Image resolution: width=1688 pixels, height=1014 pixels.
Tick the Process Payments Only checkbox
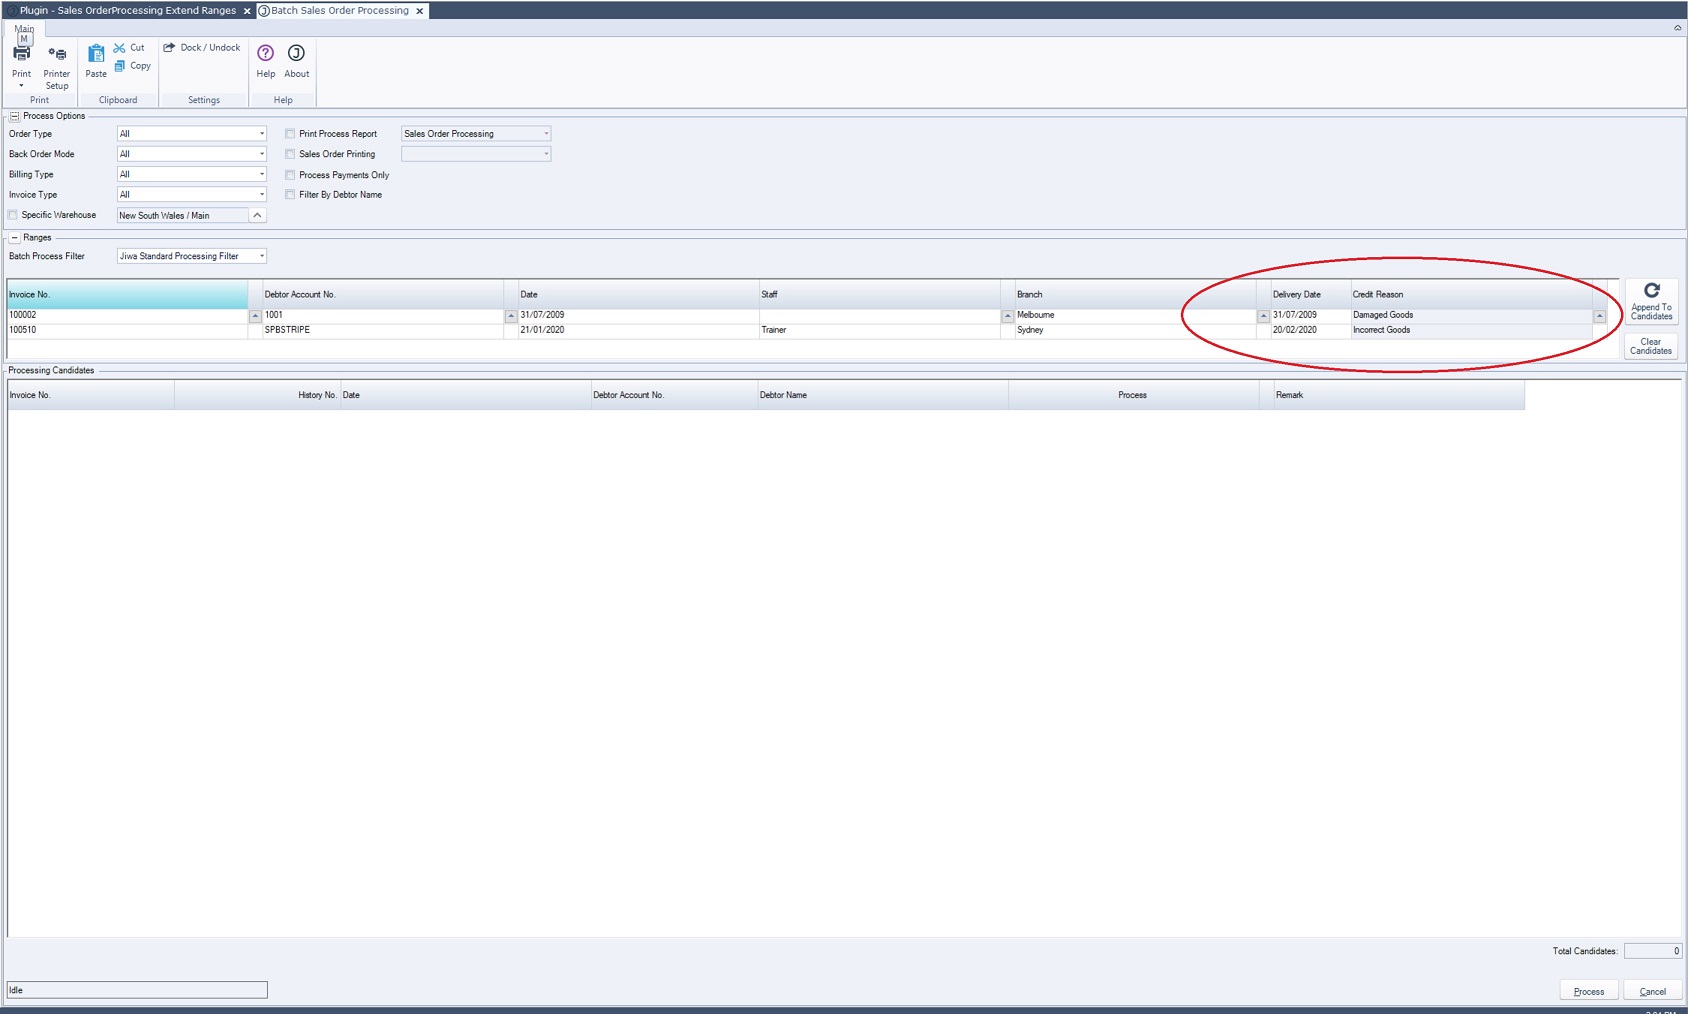tap(290, 175)
